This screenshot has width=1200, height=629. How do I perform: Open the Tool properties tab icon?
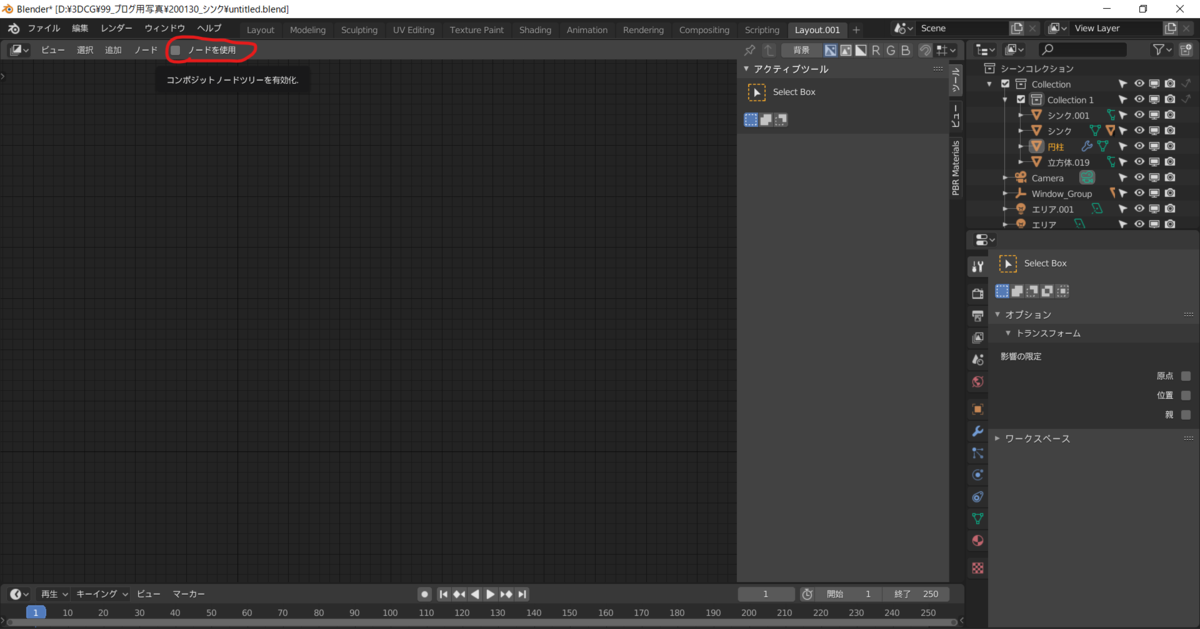point(978,267)
